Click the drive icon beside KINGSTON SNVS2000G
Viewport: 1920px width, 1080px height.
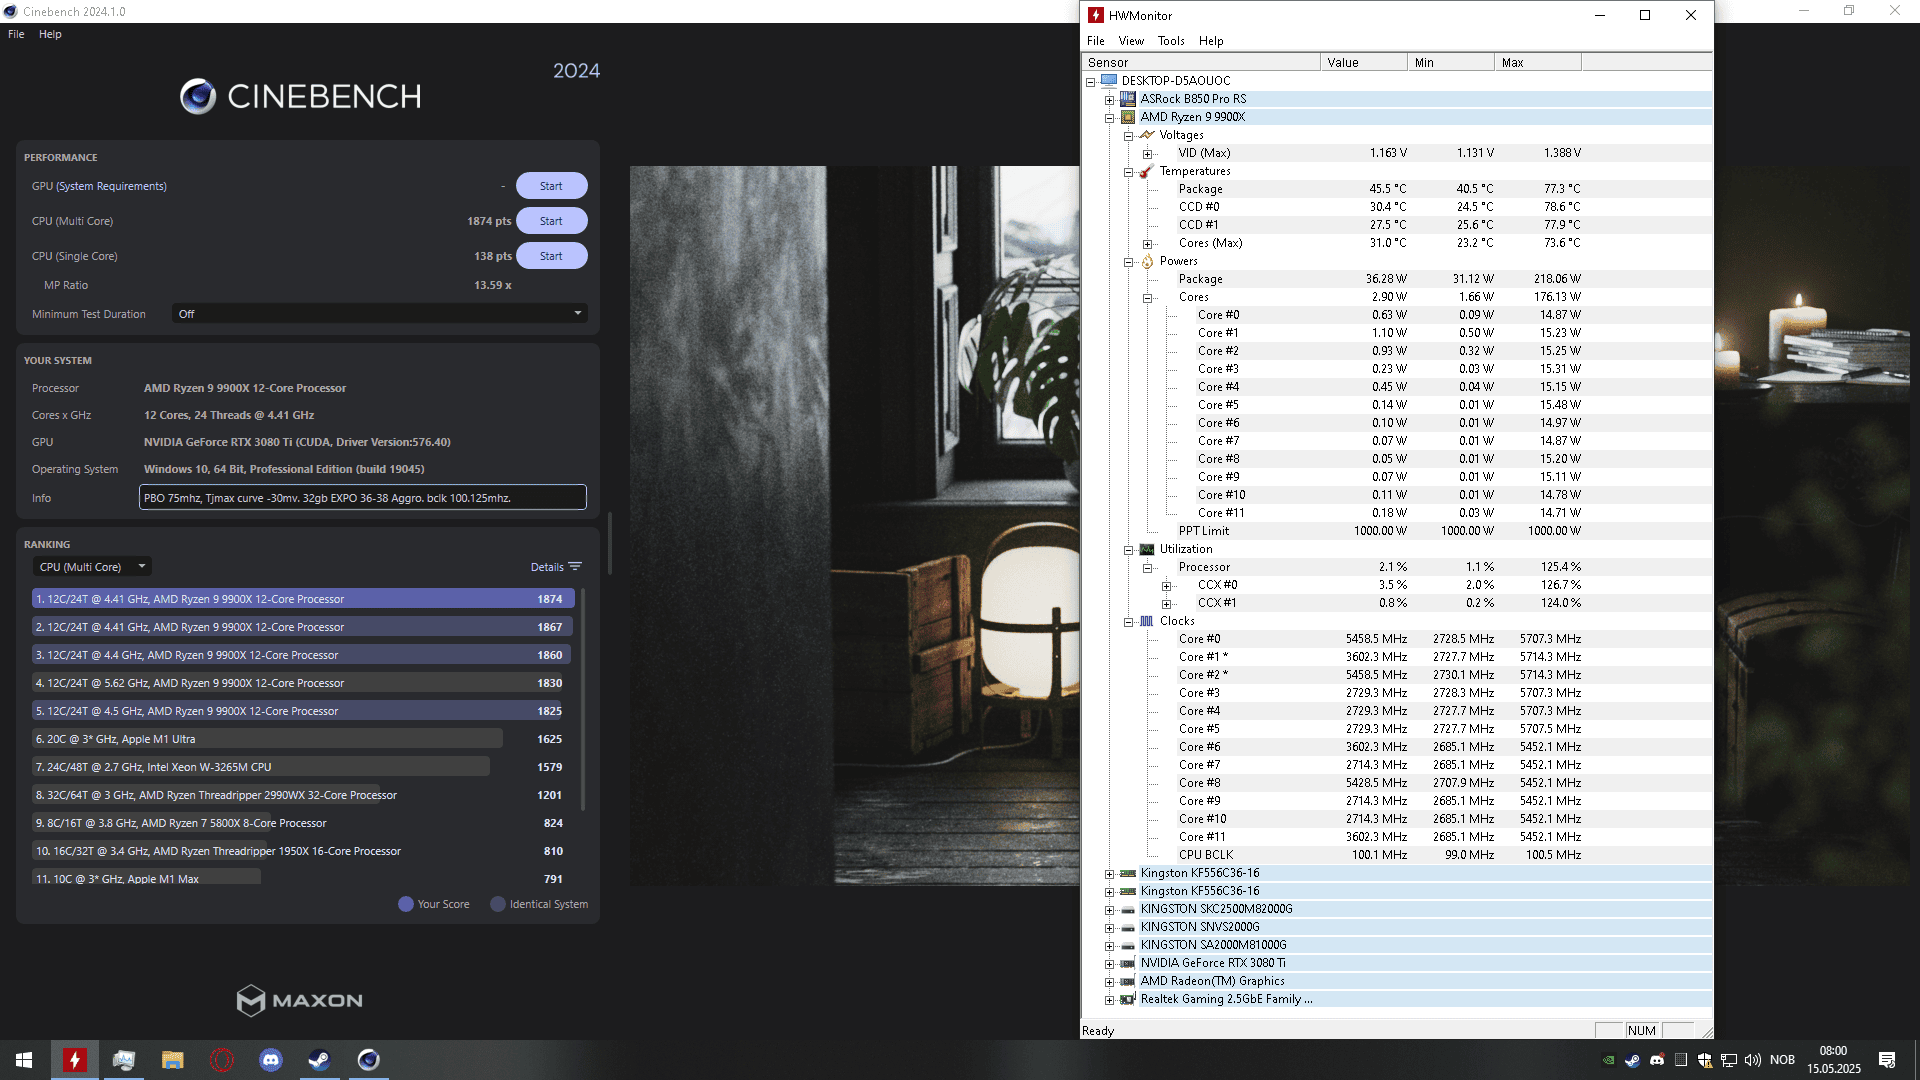pyautogui.click(x=1128, y=927)
